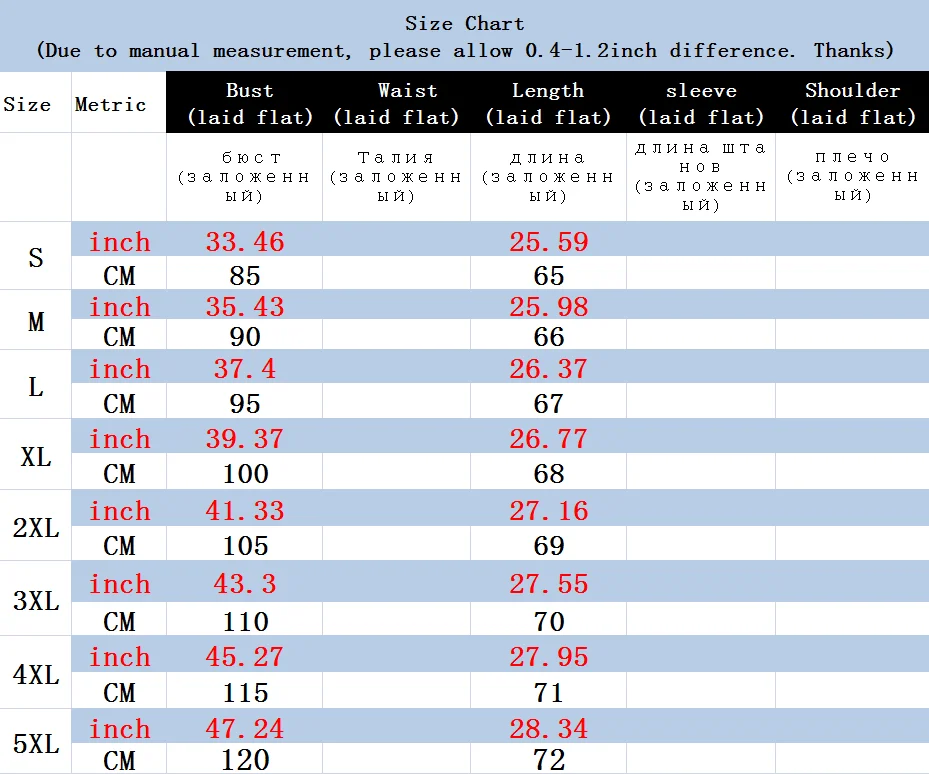Click the red inch label in XL row
The height and width of the screenshot is (774, 929).
[x=120, y=439]
